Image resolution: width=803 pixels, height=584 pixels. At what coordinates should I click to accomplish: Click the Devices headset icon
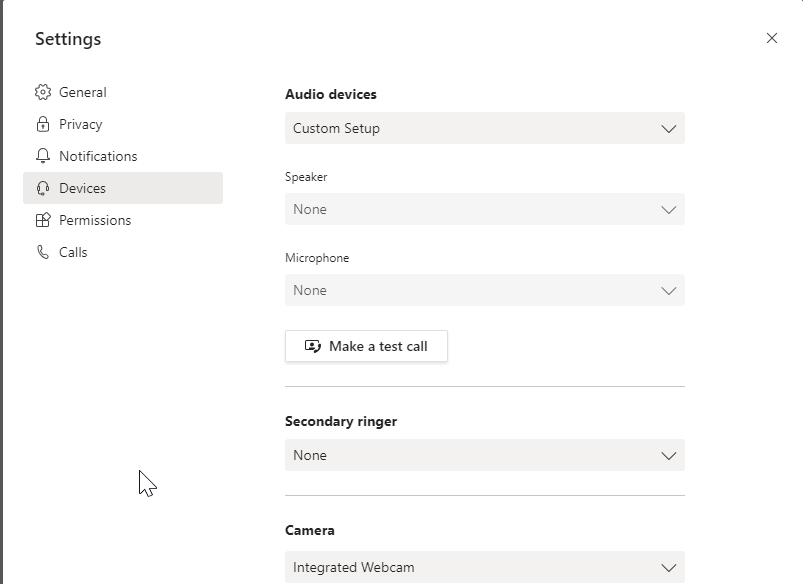[x=42, y=188]
